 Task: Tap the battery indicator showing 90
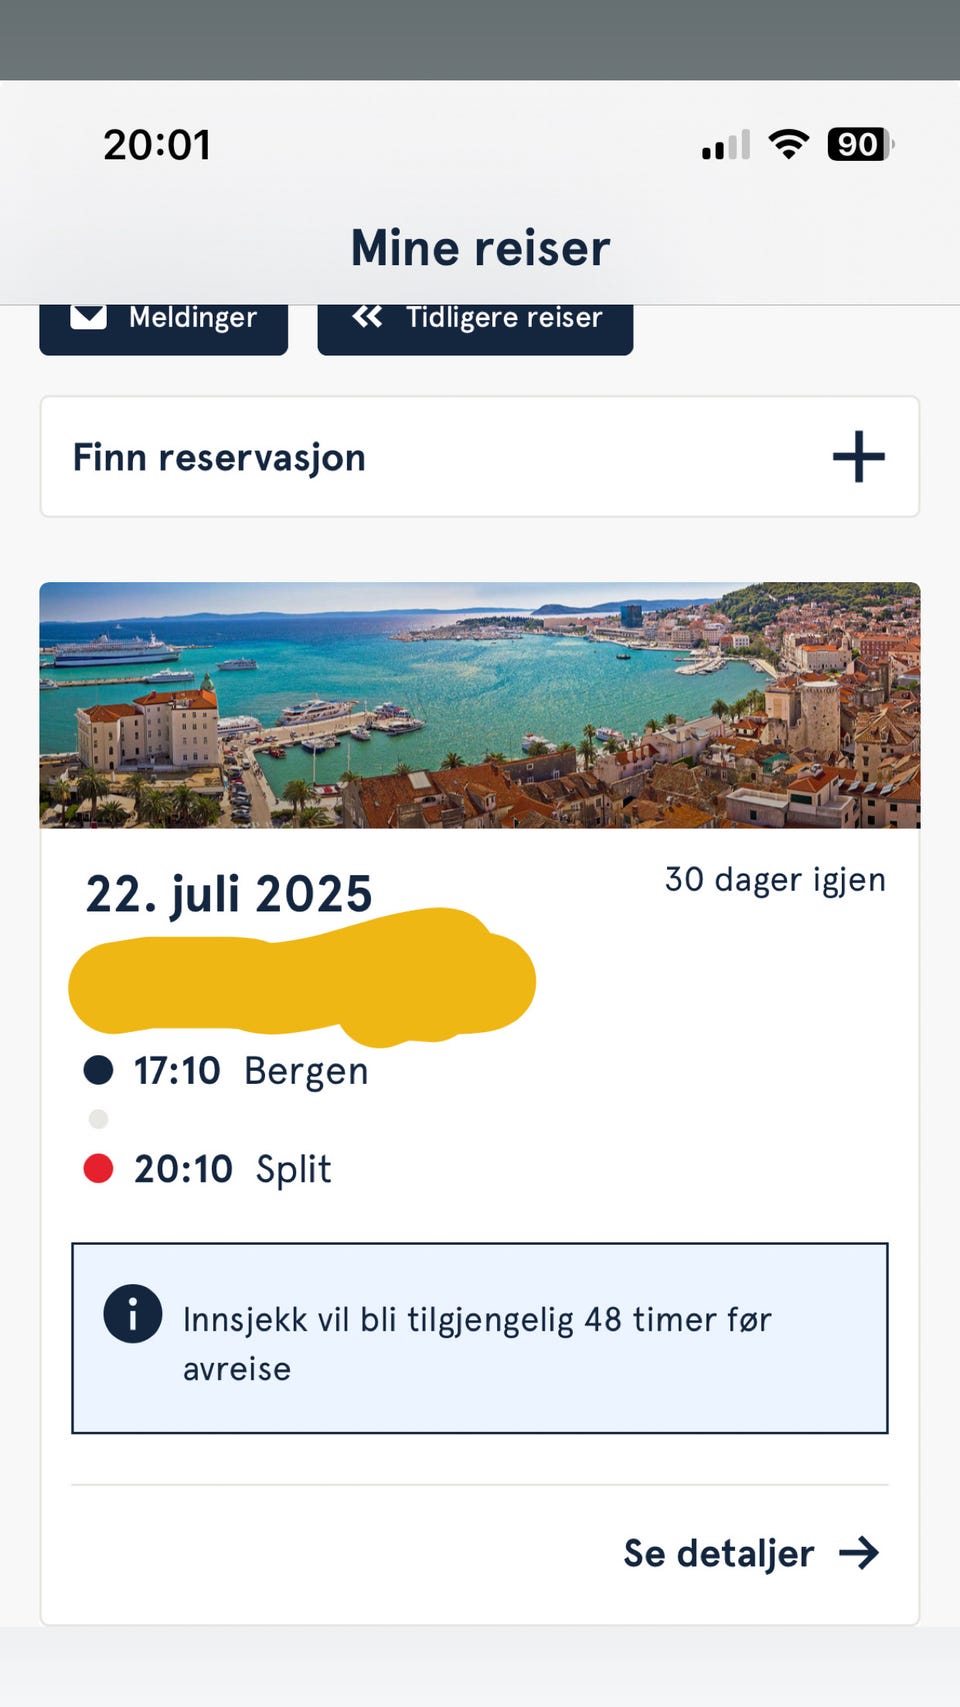(x=858, y=145)
